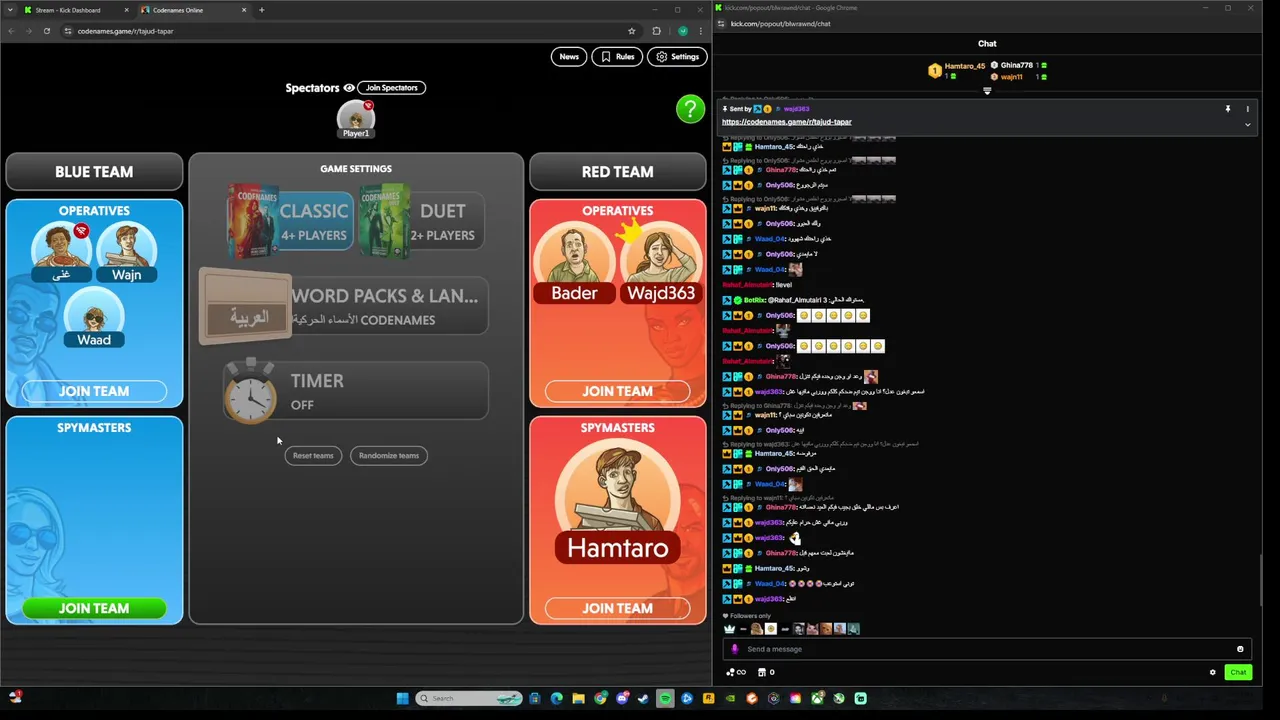Open Word Packs & Language setting
Screen dimensions: 1280x720
(x=344, y=306)
